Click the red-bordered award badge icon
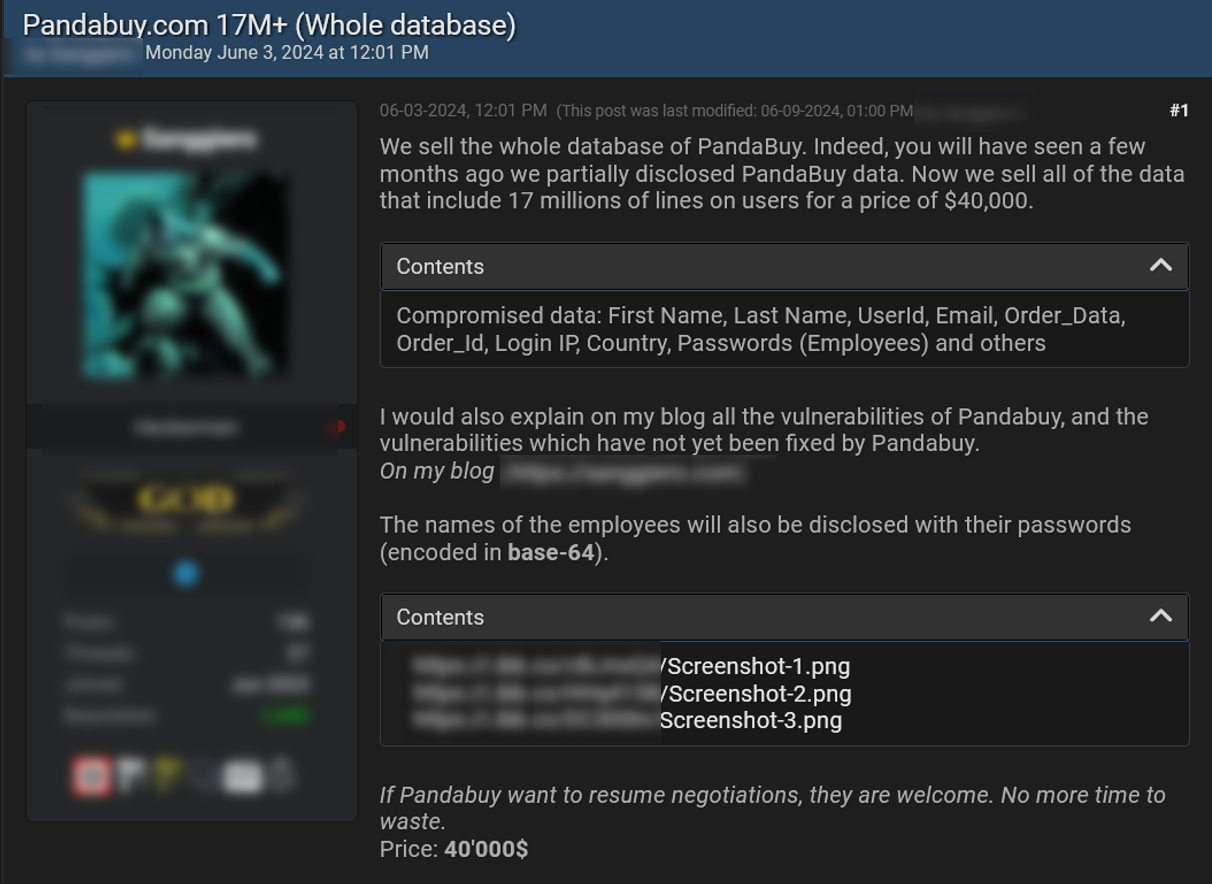The image size is (1212, 884). [92, 777]
